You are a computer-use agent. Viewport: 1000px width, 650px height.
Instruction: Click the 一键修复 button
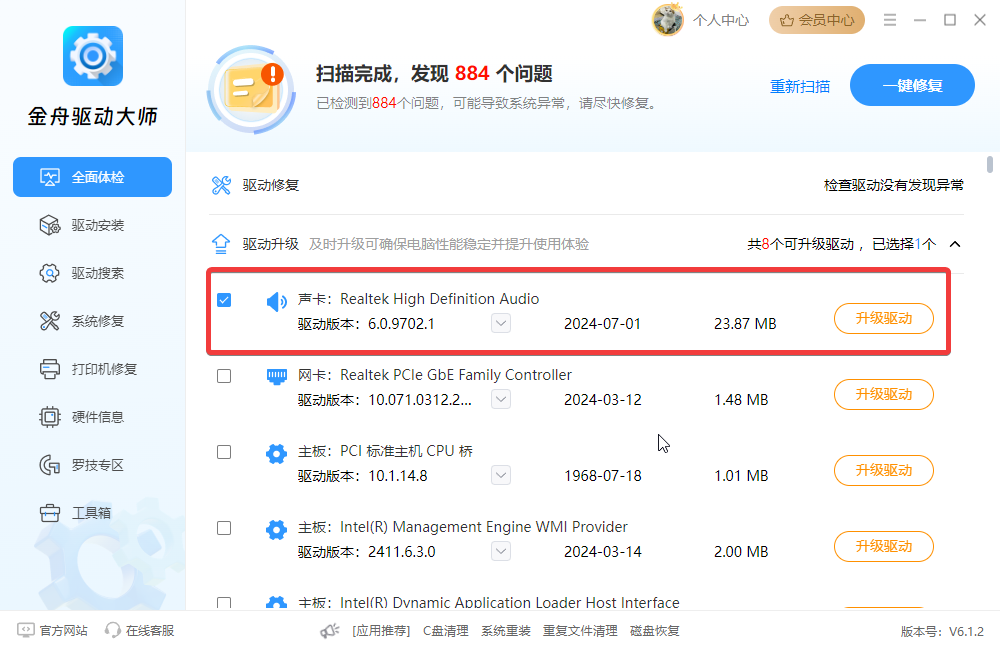[x=912, y=85]
